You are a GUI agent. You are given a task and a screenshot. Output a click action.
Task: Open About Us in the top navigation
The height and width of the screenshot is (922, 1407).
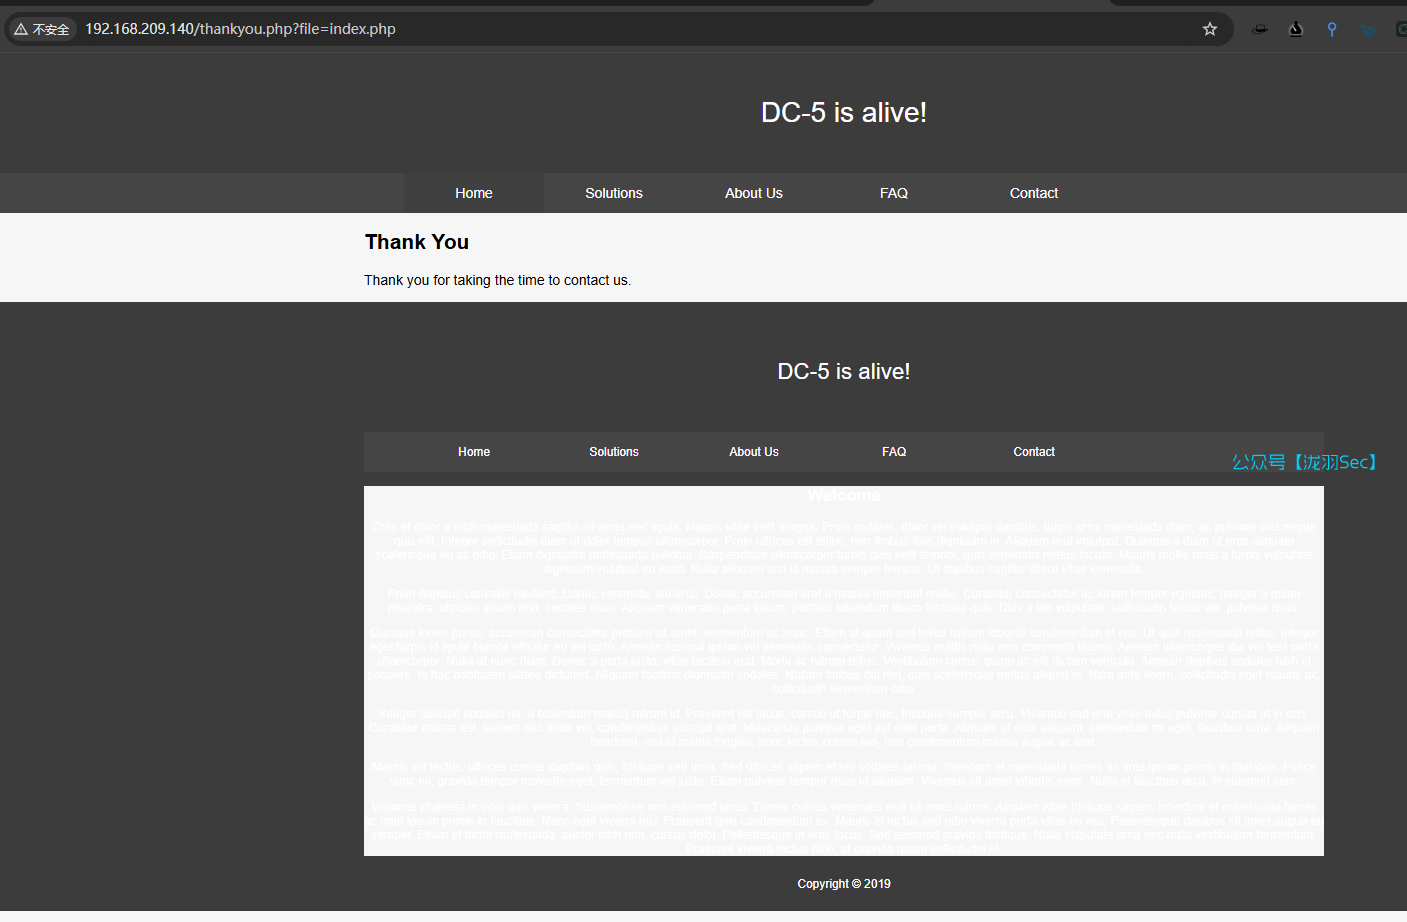[754, 193]
